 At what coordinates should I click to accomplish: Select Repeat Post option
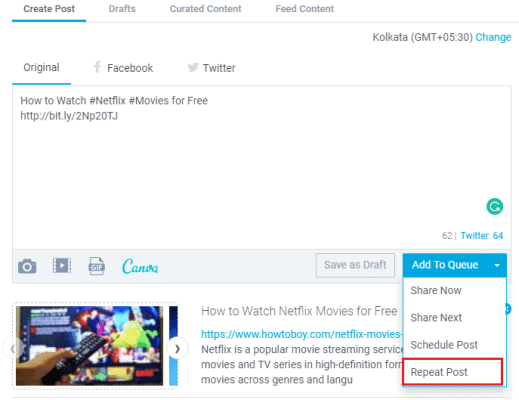coord(453,372)
